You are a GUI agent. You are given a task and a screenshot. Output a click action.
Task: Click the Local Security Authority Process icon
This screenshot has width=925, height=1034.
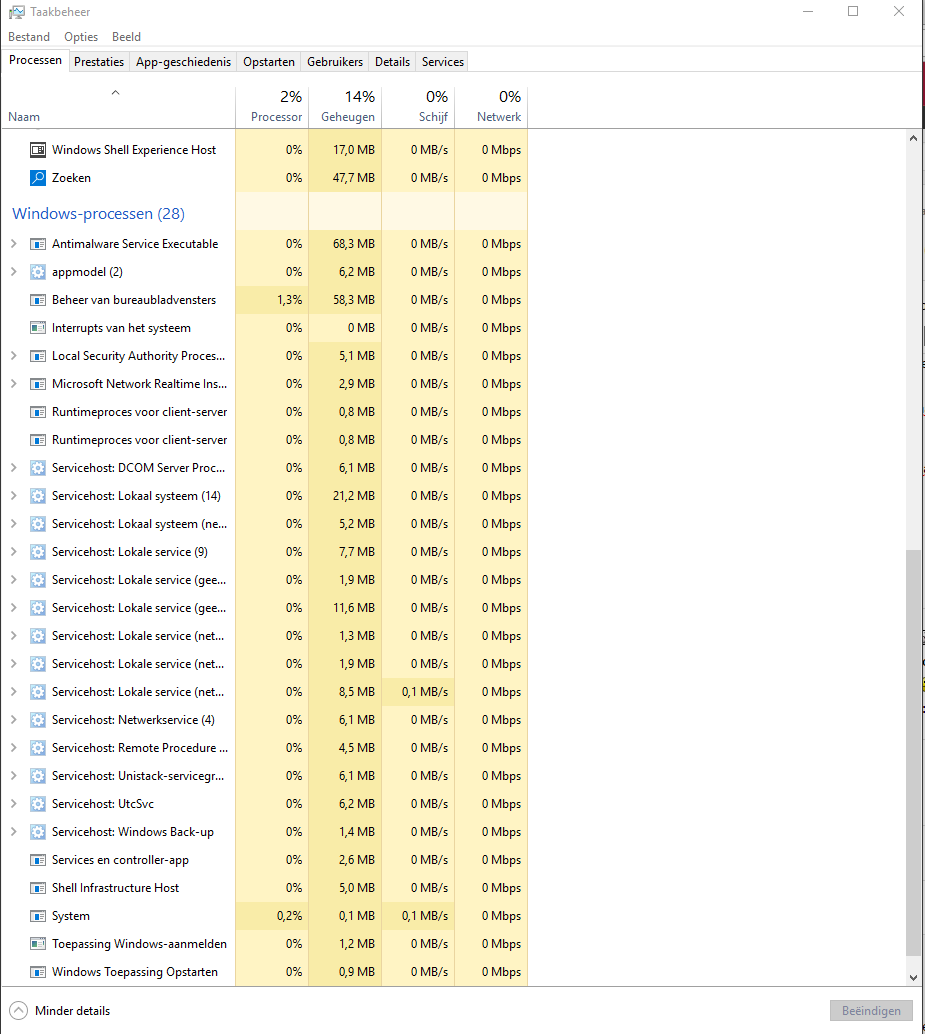38,356
